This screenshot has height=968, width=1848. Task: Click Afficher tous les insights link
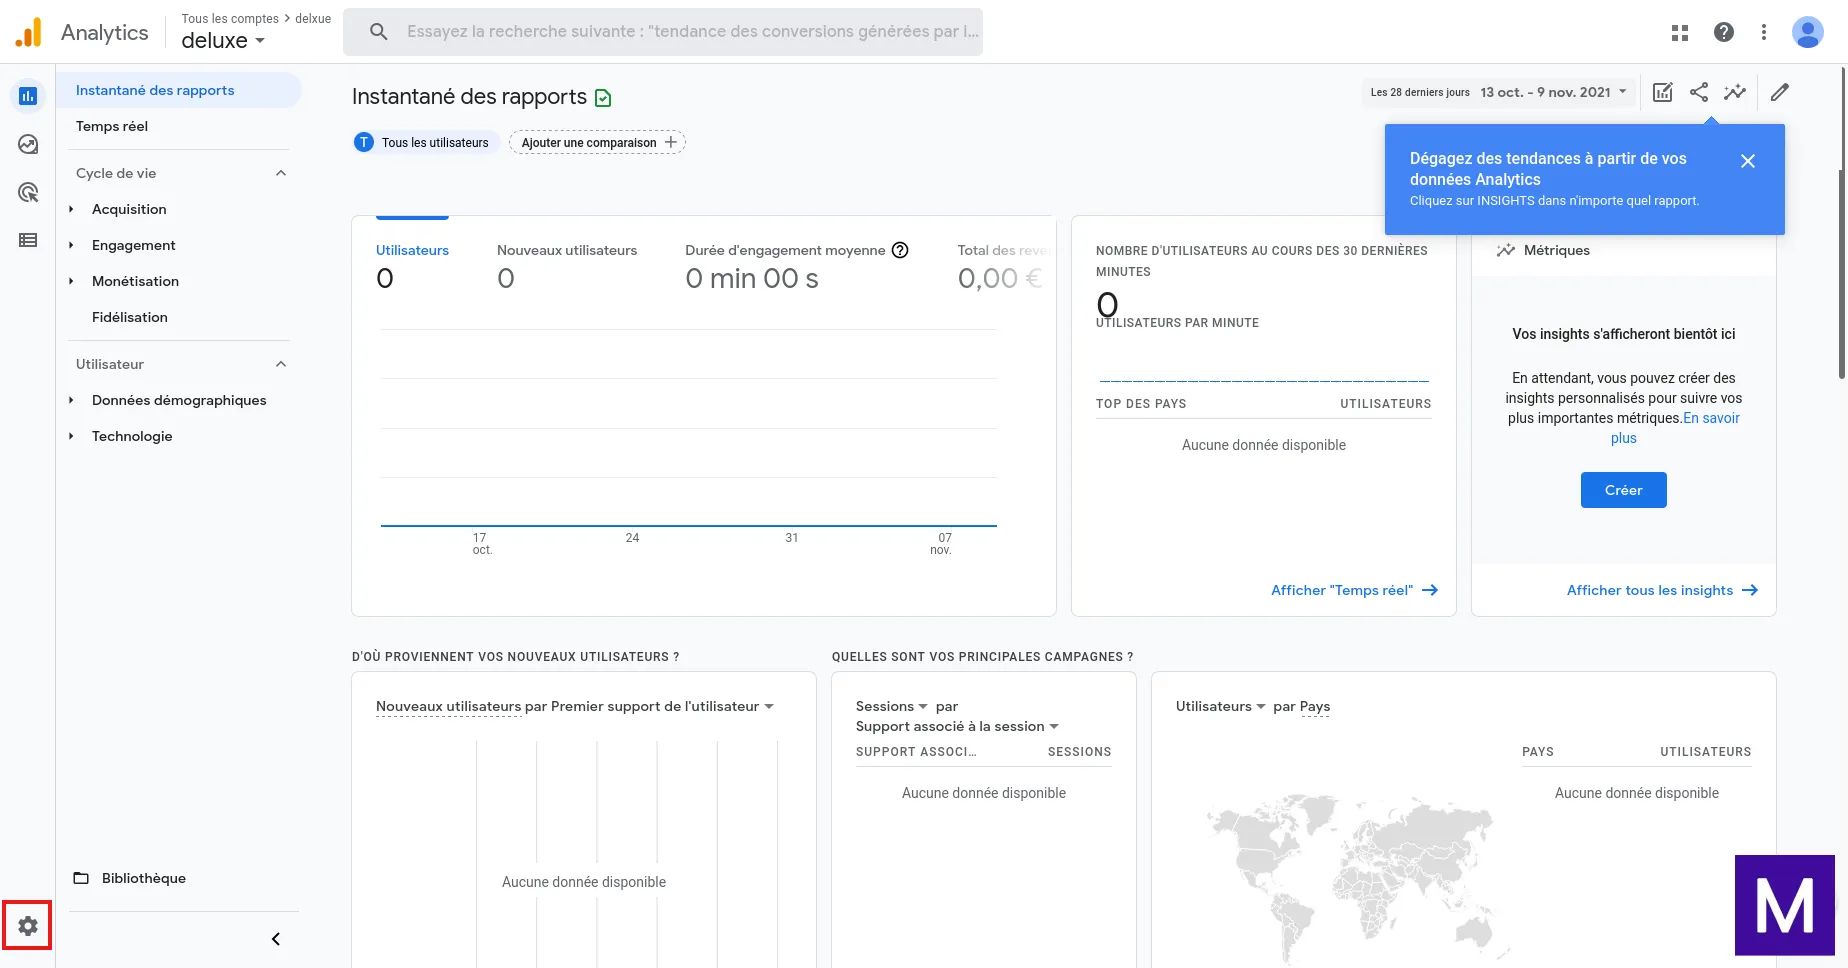[x=1661, y=590]
